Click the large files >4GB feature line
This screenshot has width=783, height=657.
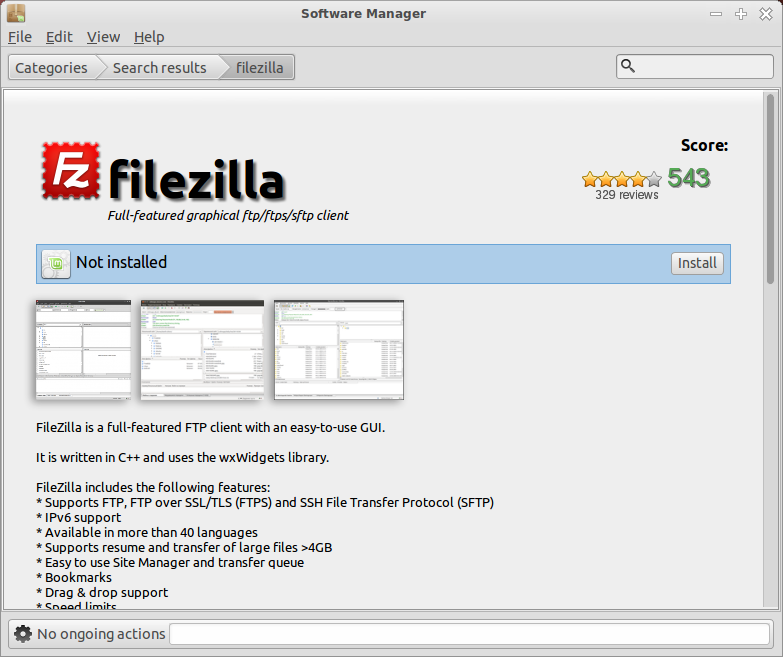[184, 547]
